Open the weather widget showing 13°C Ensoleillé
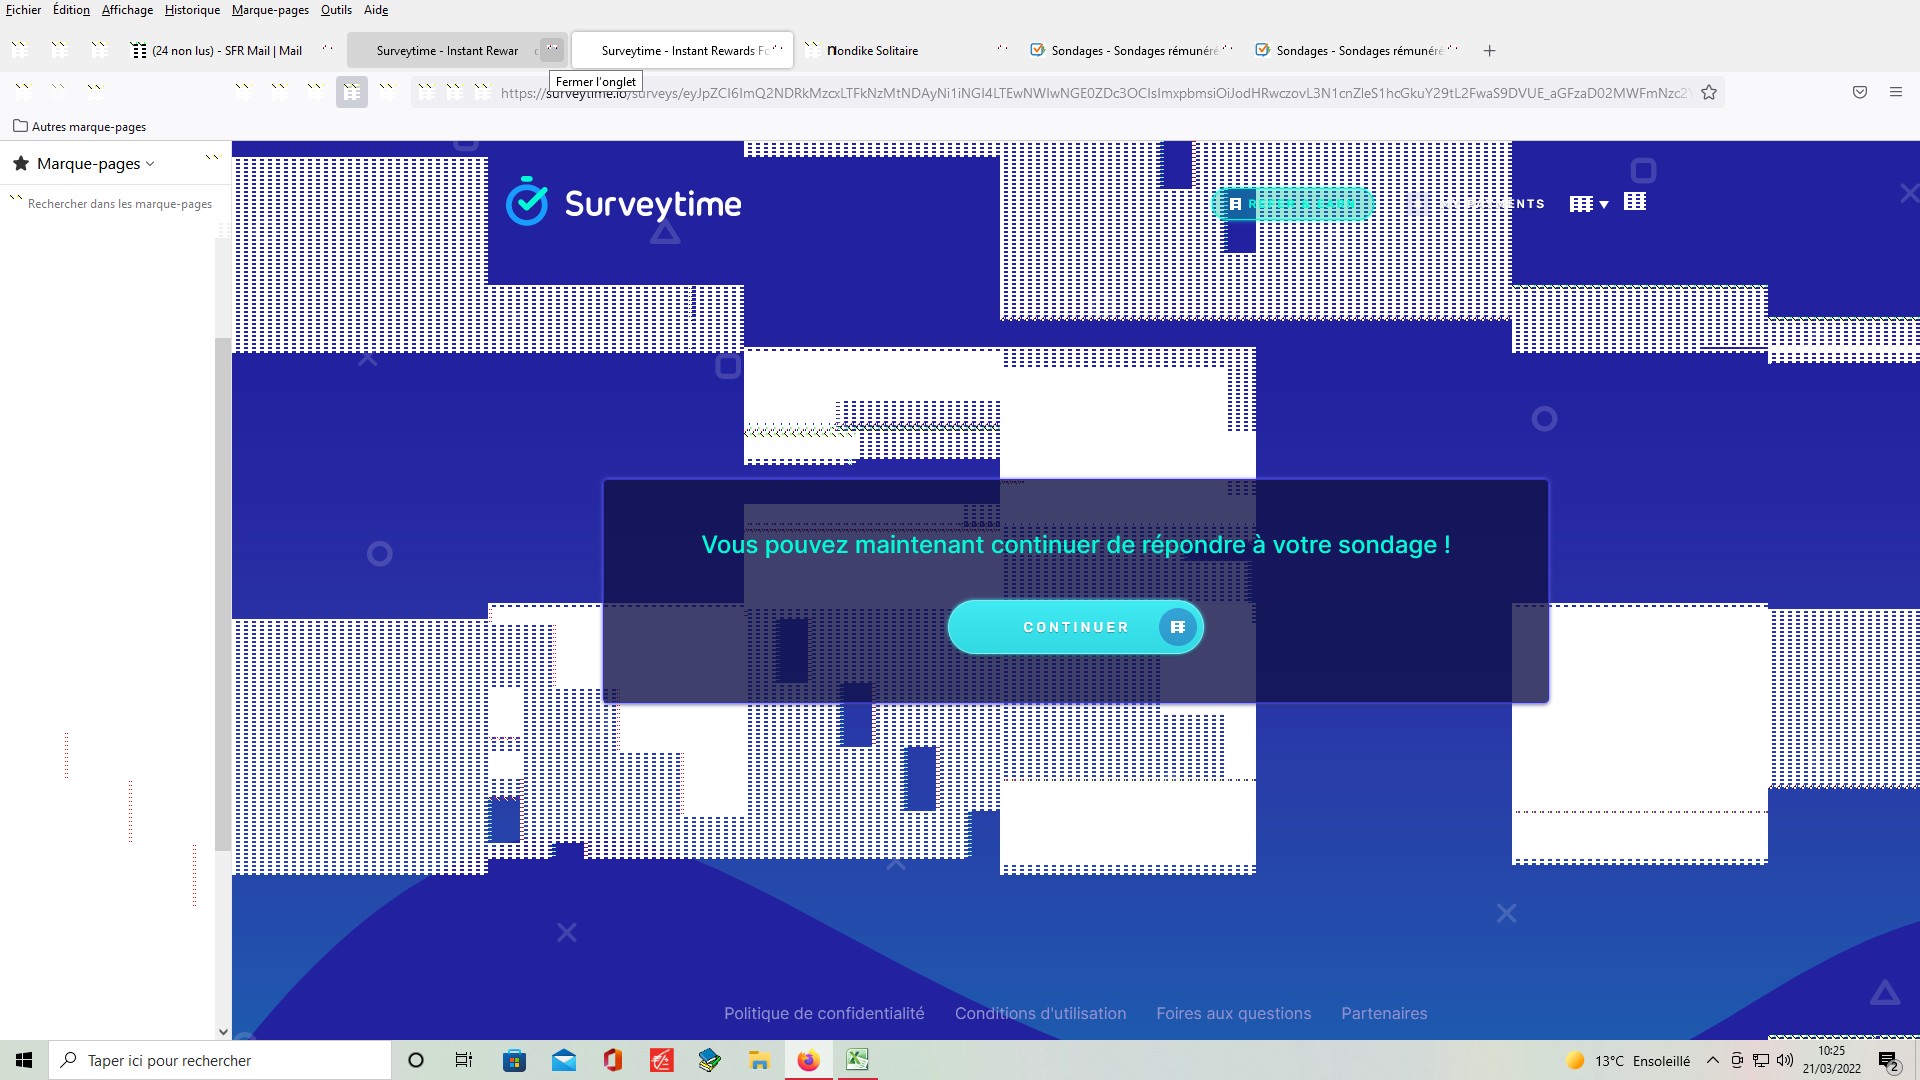Screen dimensions: 1920x1080 1628,1060
